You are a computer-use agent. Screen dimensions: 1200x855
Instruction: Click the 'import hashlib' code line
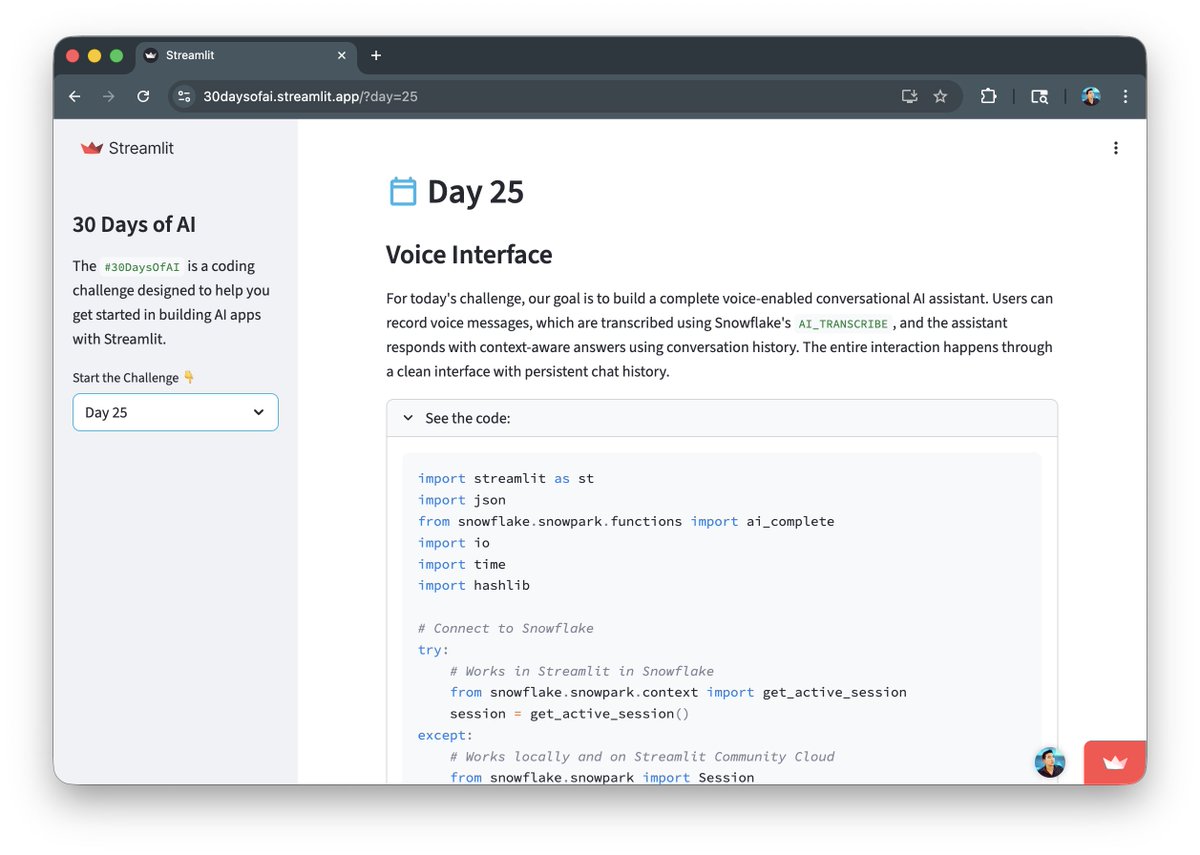coord(474,585)
